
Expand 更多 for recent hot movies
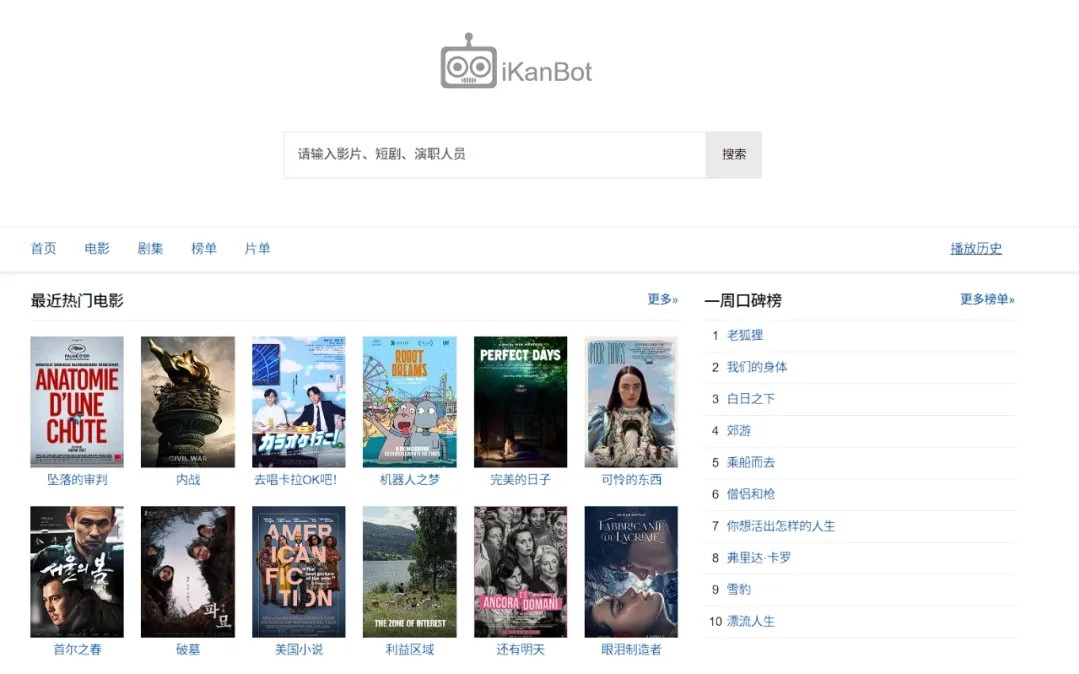pos(662,299)
